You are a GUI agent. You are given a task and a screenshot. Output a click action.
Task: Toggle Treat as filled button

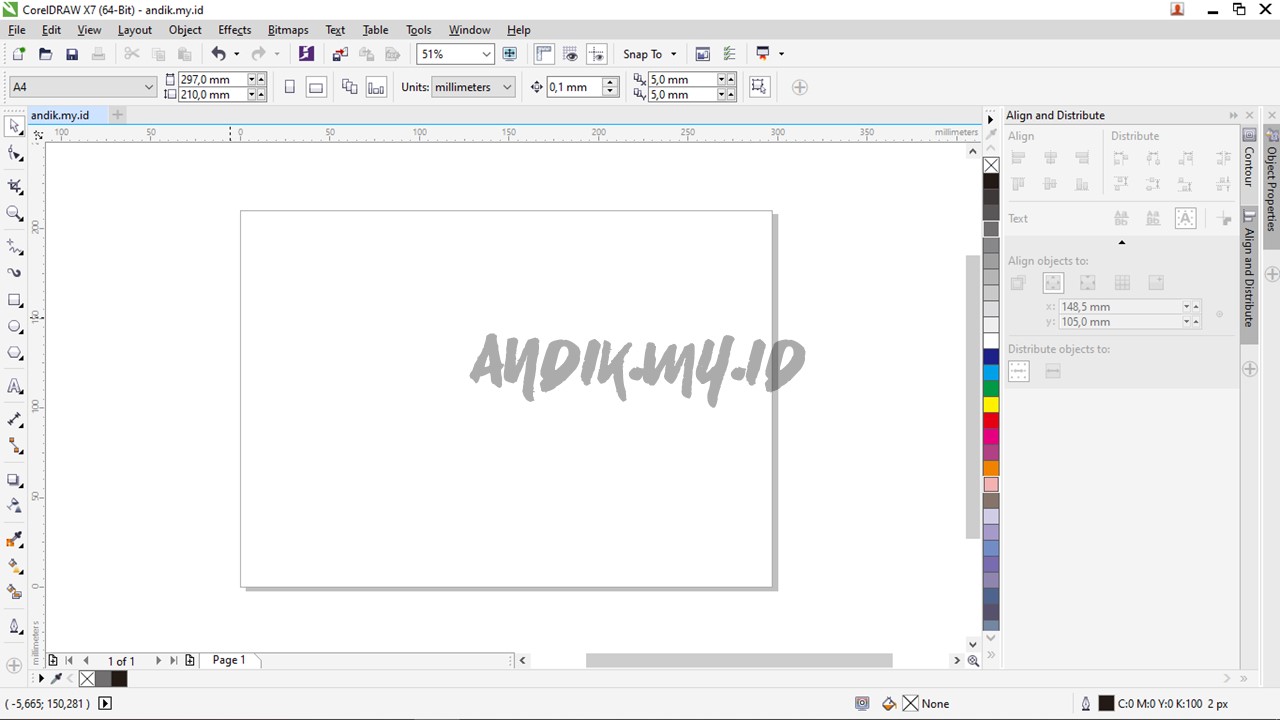759,87
